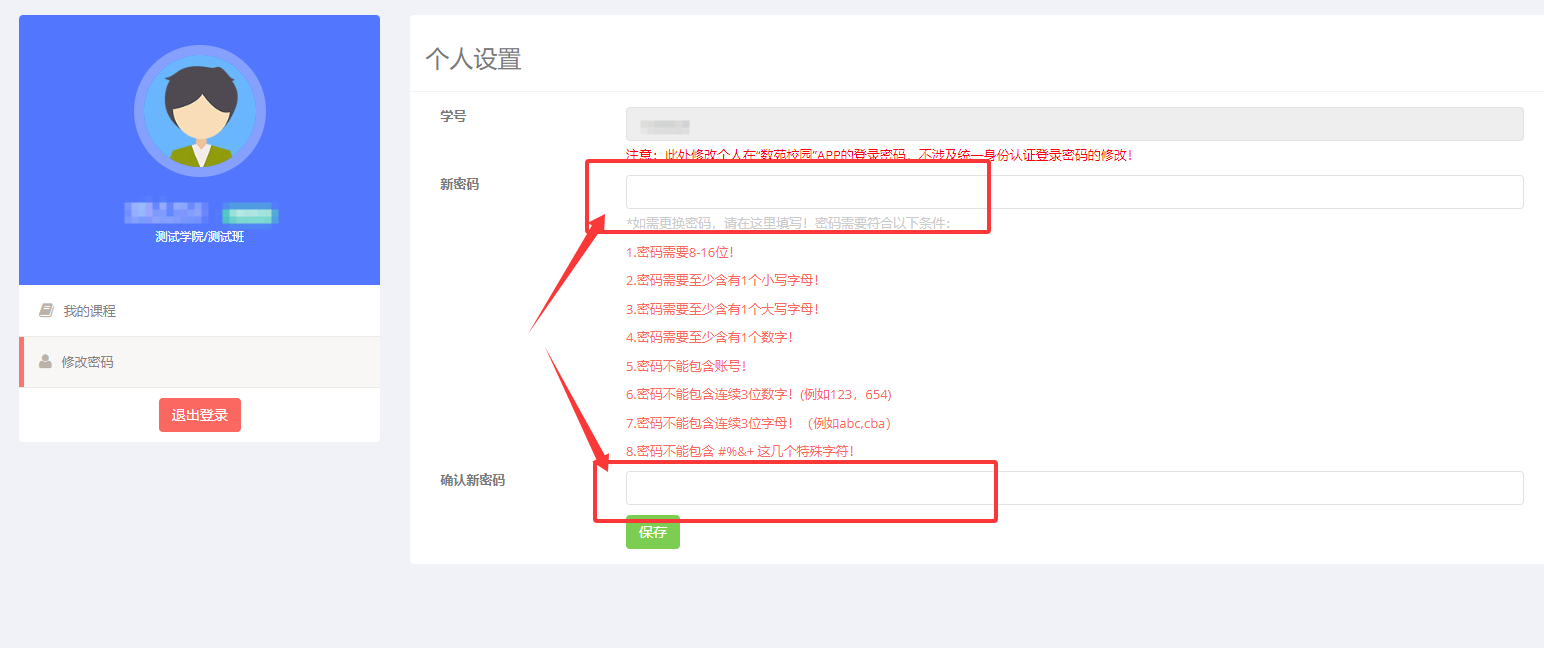
Task: Click rule 6 about 连续3位数字
Action: pos(759,394)
